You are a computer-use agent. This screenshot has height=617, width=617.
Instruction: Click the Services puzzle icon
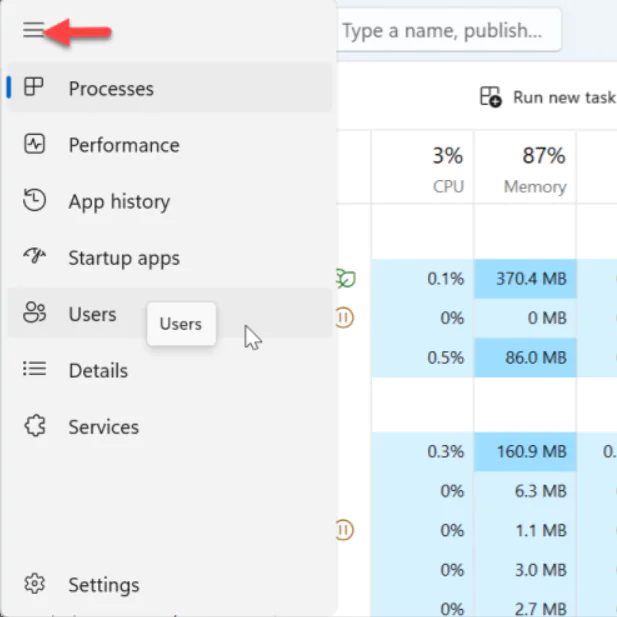(x=34, y=427)
